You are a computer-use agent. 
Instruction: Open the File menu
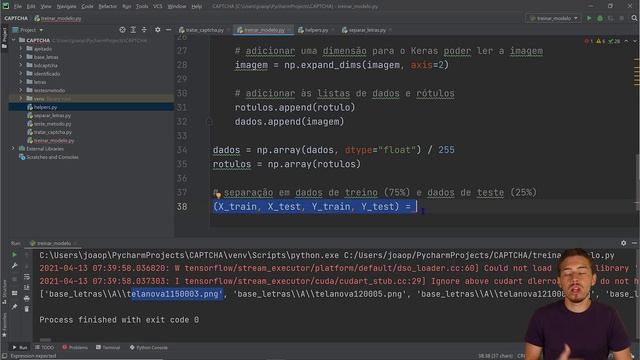18,7
